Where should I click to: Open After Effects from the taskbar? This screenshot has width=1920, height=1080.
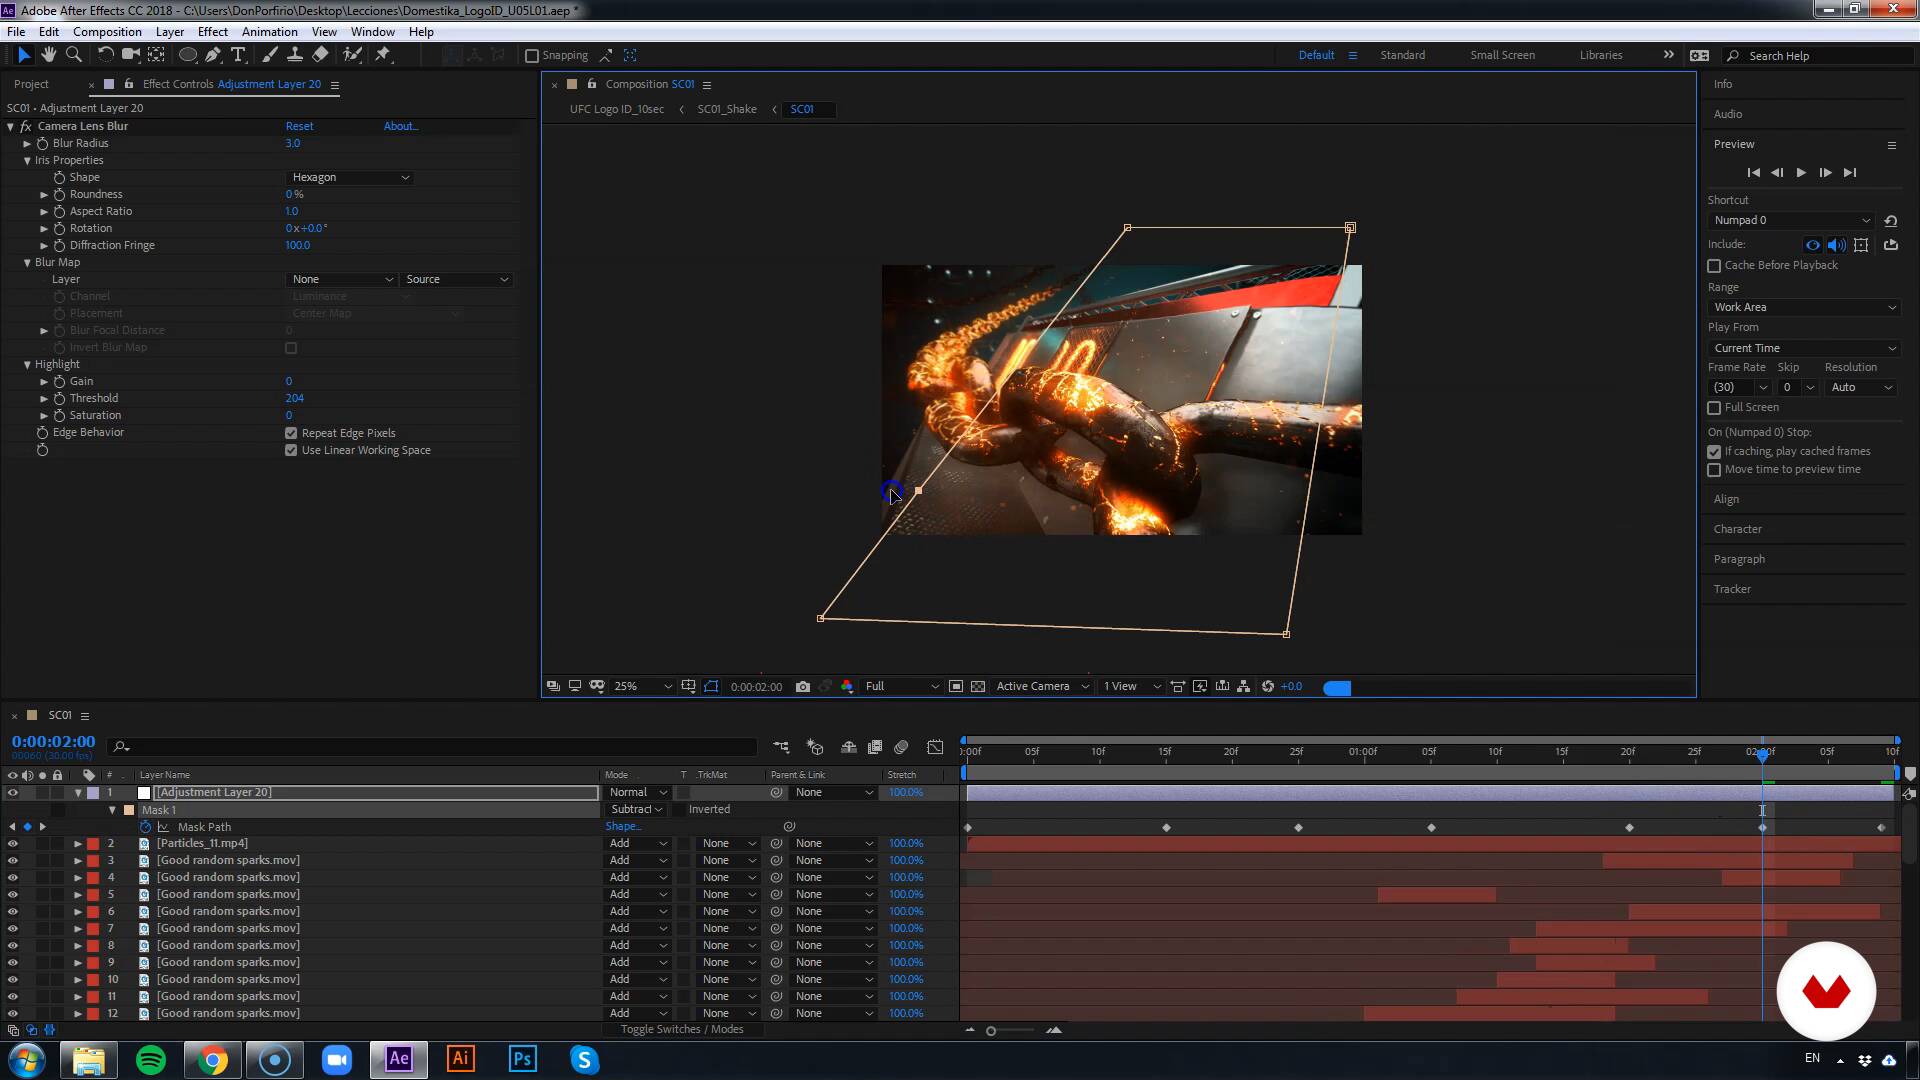398,1059
